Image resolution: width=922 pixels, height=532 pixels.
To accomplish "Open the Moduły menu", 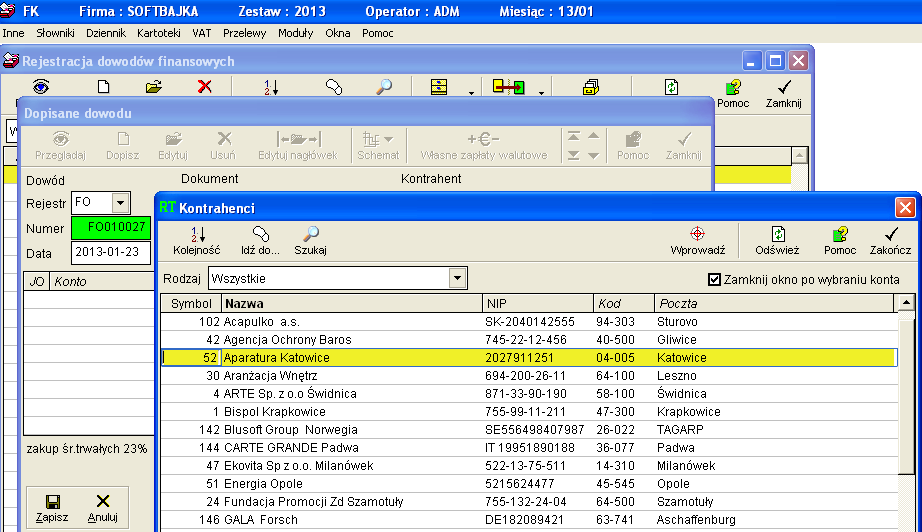I will 296,34.
